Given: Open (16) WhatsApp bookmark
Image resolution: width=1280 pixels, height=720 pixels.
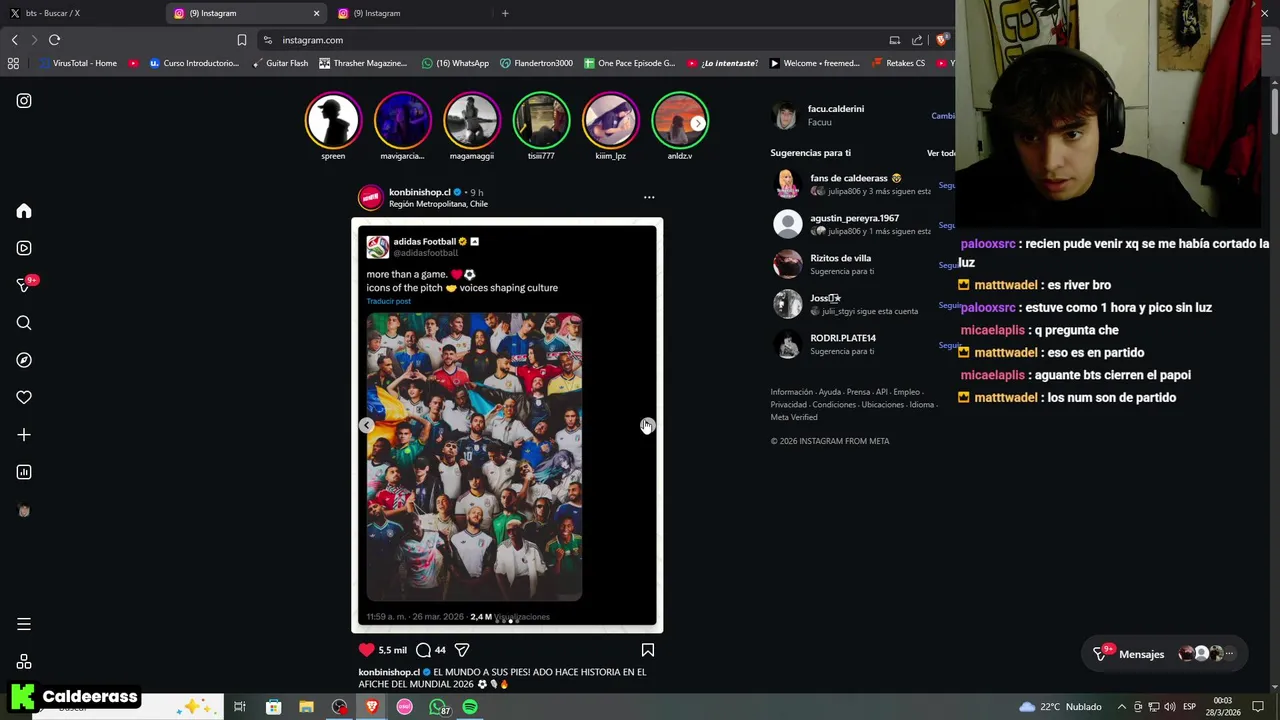Looking at the screenshot, I should 455,63.
